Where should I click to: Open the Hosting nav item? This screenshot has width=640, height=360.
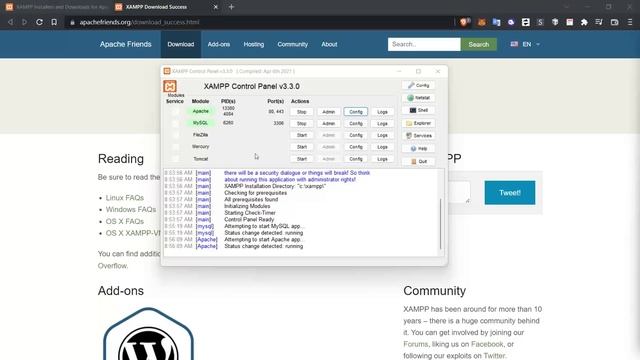[x=253, y=44]
